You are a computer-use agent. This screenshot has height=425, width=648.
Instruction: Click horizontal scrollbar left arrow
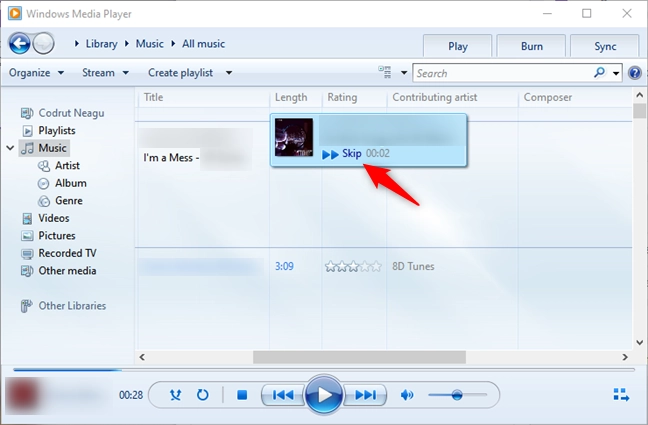point(142,357)
